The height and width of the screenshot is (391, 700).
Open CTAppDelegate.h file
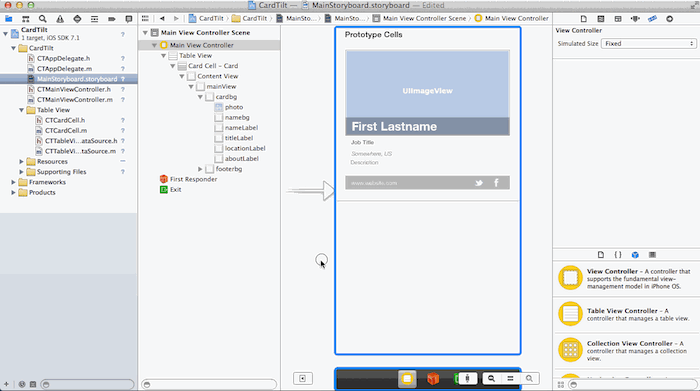63,58
